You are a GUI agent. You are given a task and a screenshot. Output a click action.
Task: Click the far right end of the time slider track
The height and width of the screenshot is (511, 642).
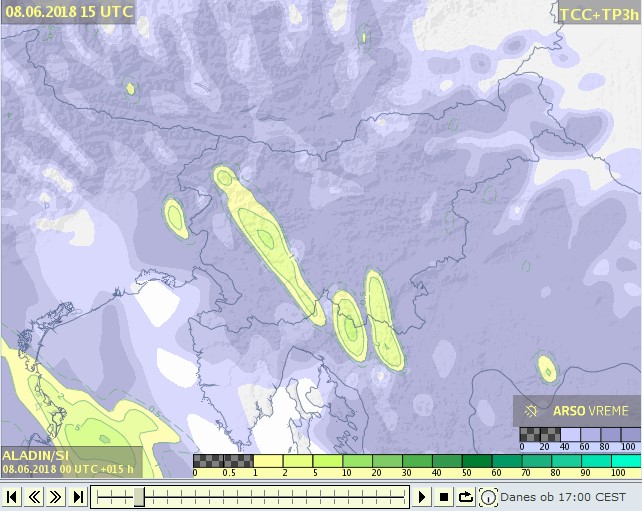(x=405, y=497)
